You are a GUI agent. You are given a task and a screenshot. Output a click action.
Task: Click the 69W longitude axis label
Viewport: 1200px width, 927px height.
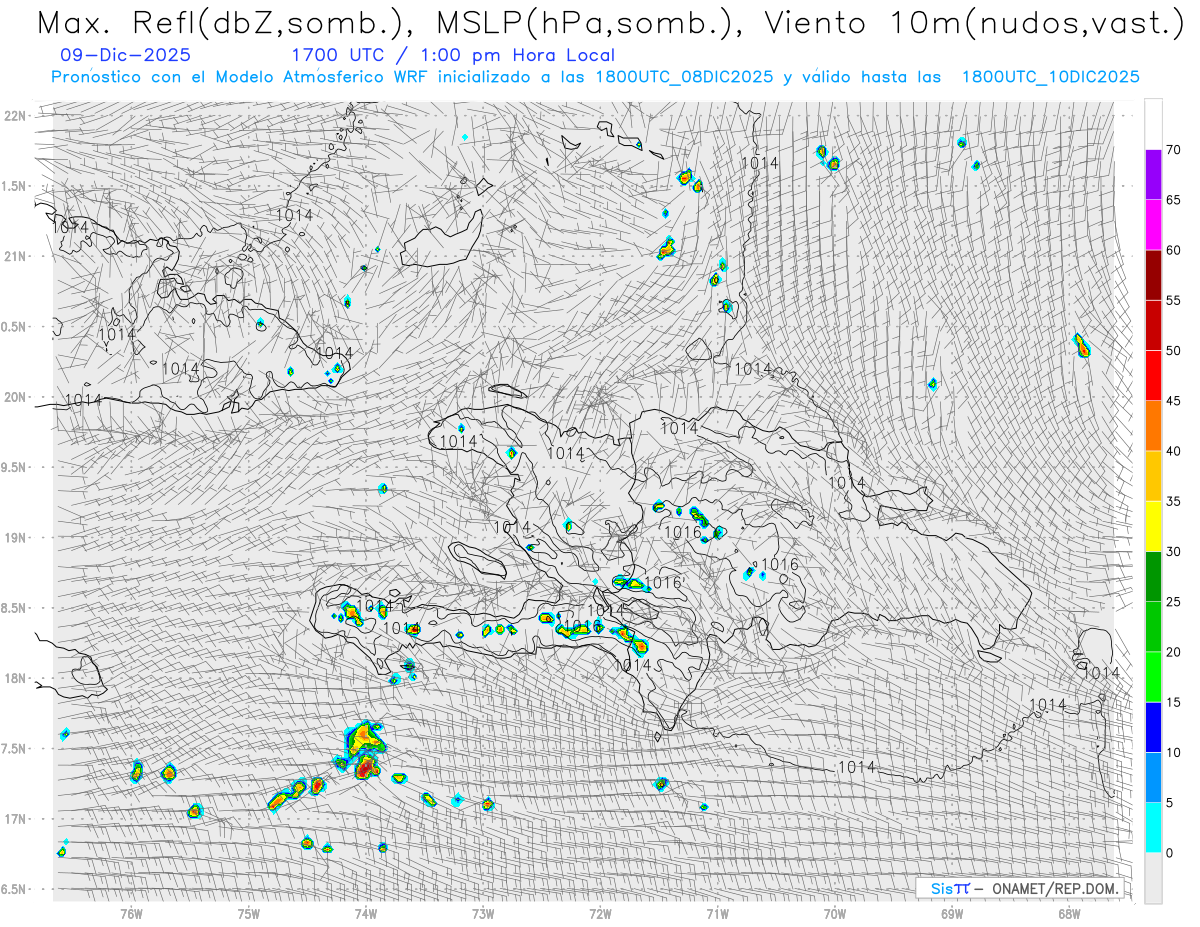pyautogui.click(x=952, y=912)
